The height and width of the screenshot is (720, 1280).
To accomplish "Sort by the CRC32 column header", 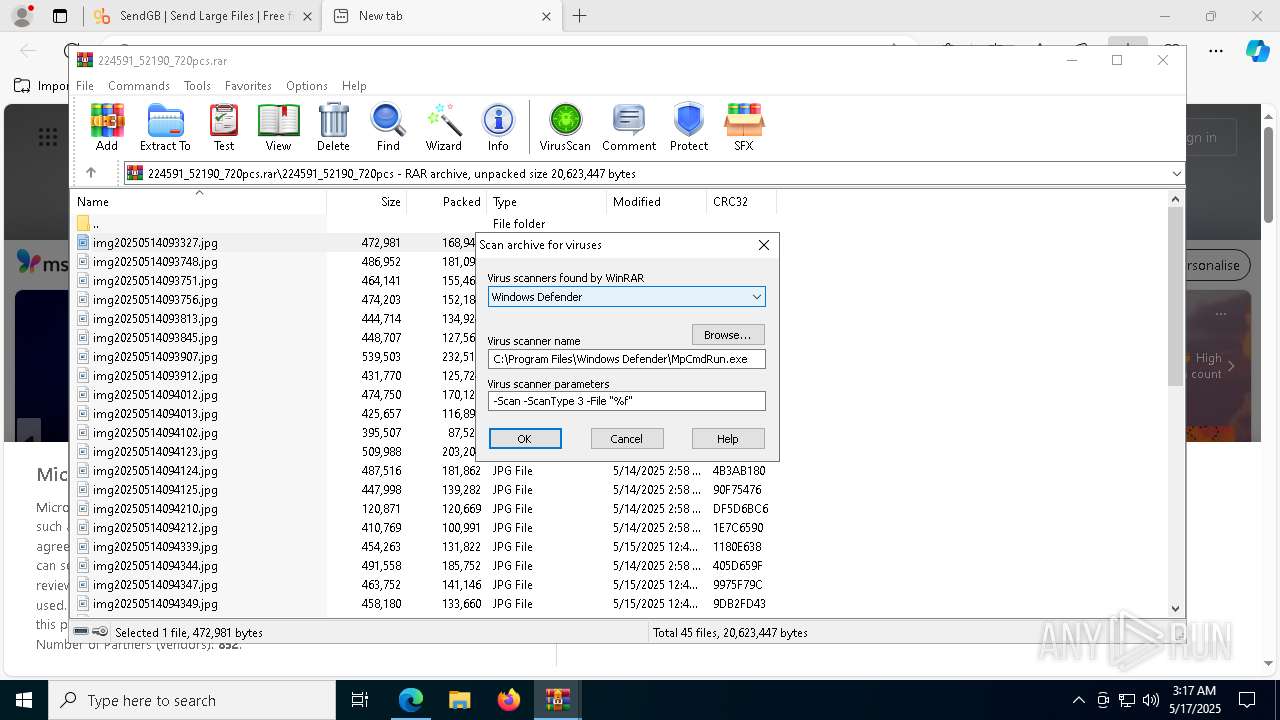I will click(x=741, y=201).
